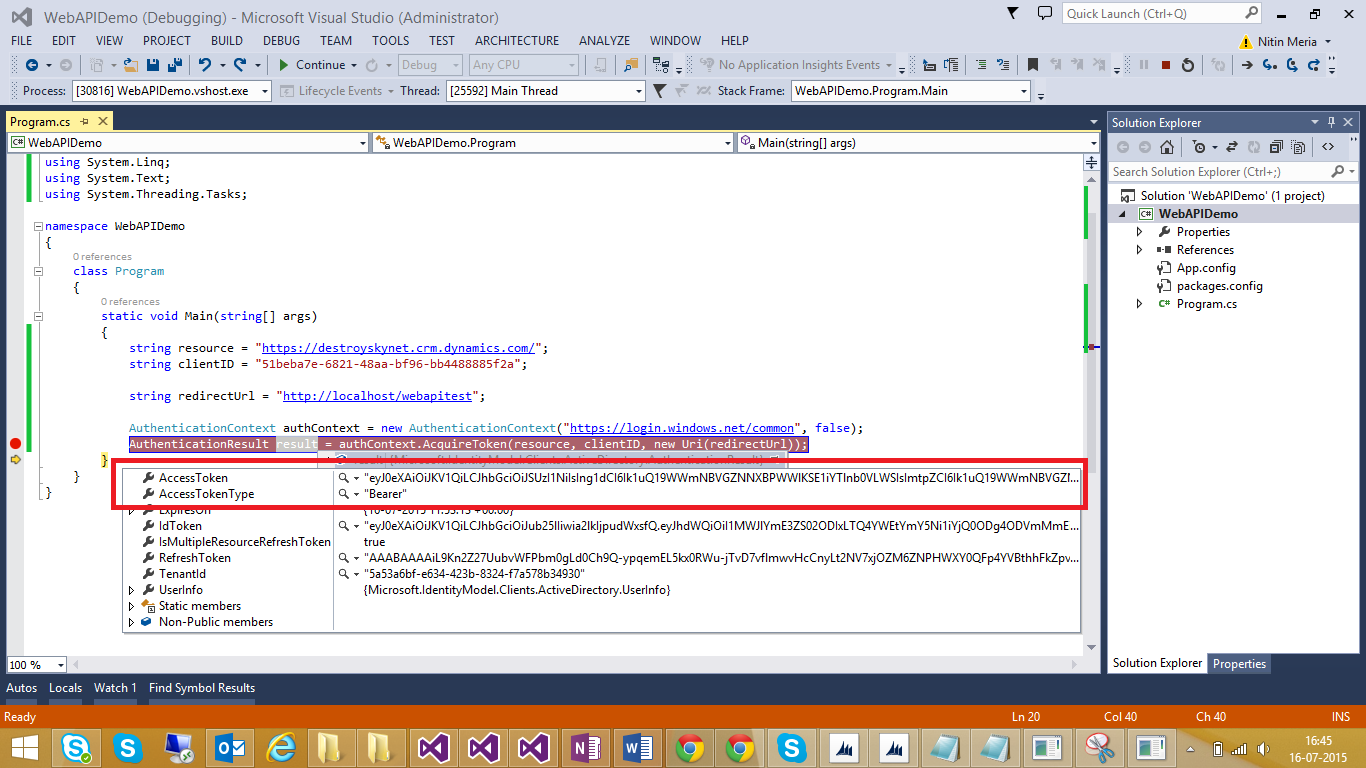Viewport: 1366px width, 768px height.
Task: Open the ANALYZE menu
Action: coord(604,41)
